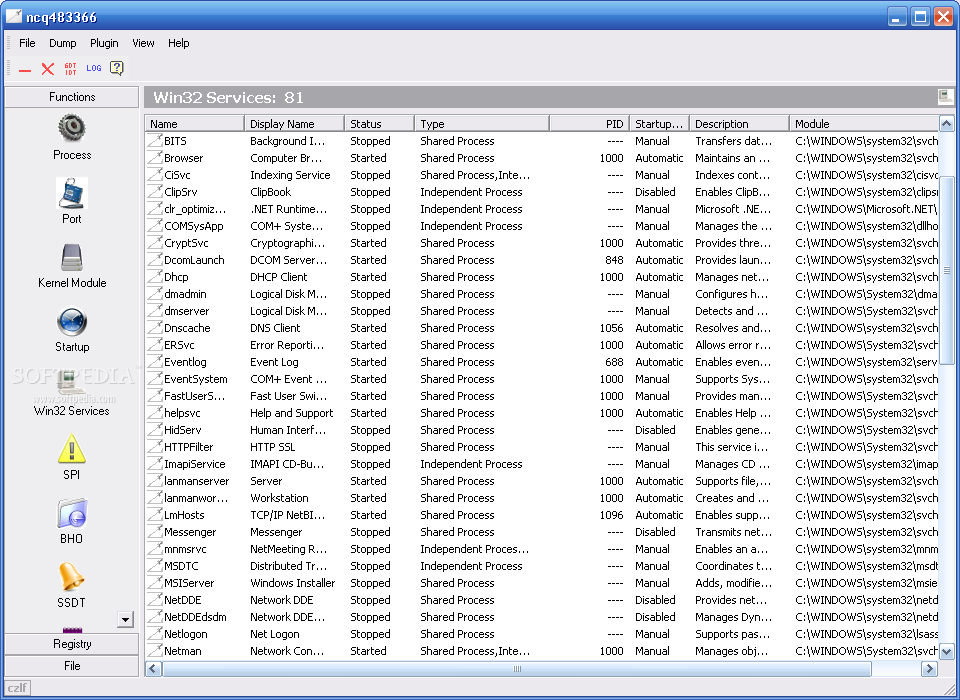Select the MSIServer service row
Viewport: 960px width, 700px height.
(x=542, y=583)
